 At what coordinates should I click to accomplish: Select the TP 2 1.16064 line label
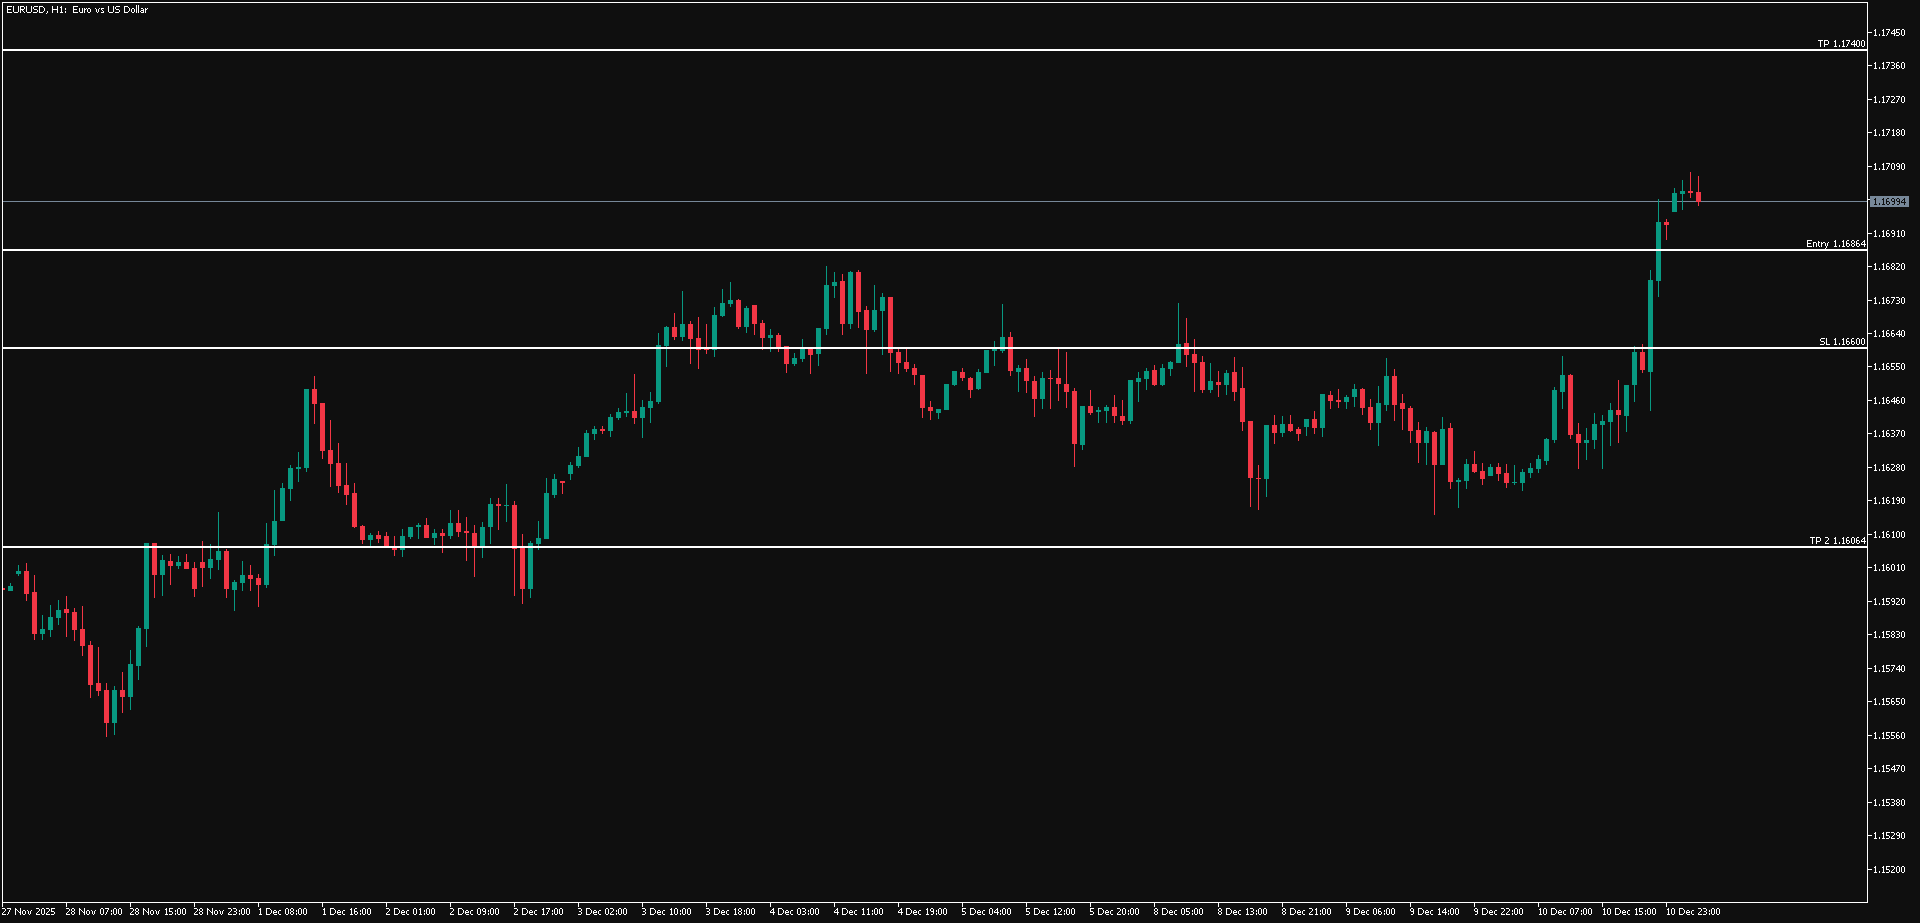tap(1837, 541)
